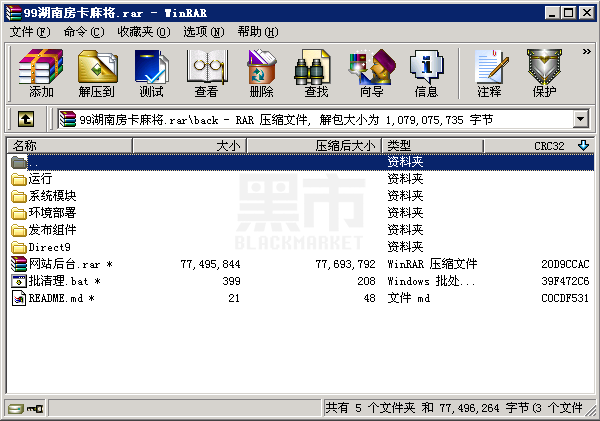Click the status bar folder and byte summary
This screenshot has width=600, height=421.
(x=454, y=408)
